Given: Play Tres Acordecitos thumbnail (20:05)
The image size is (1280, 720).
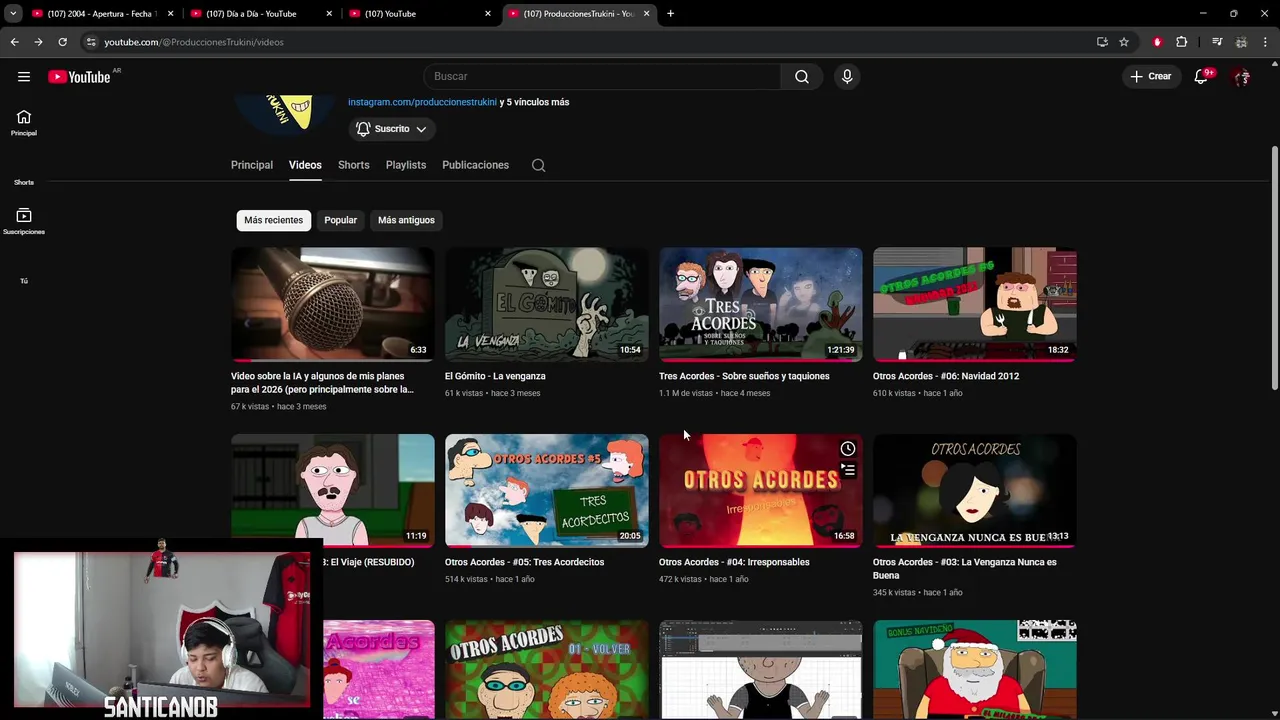Looking at the screenshot, I should [x=547, y=490].
